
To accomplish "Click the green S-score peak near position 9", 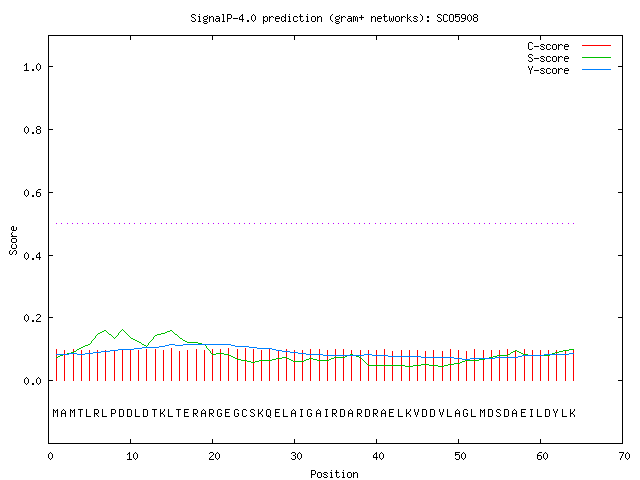I will (x=122, y=330).
